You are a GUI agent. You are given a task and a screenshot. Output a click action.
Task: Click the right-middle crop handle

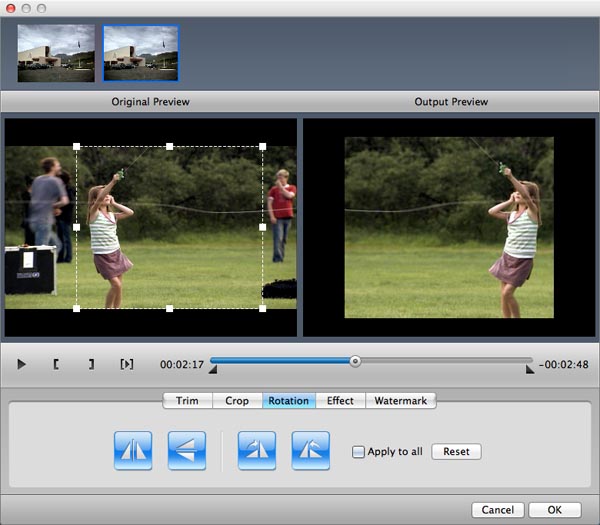(262, 227)
